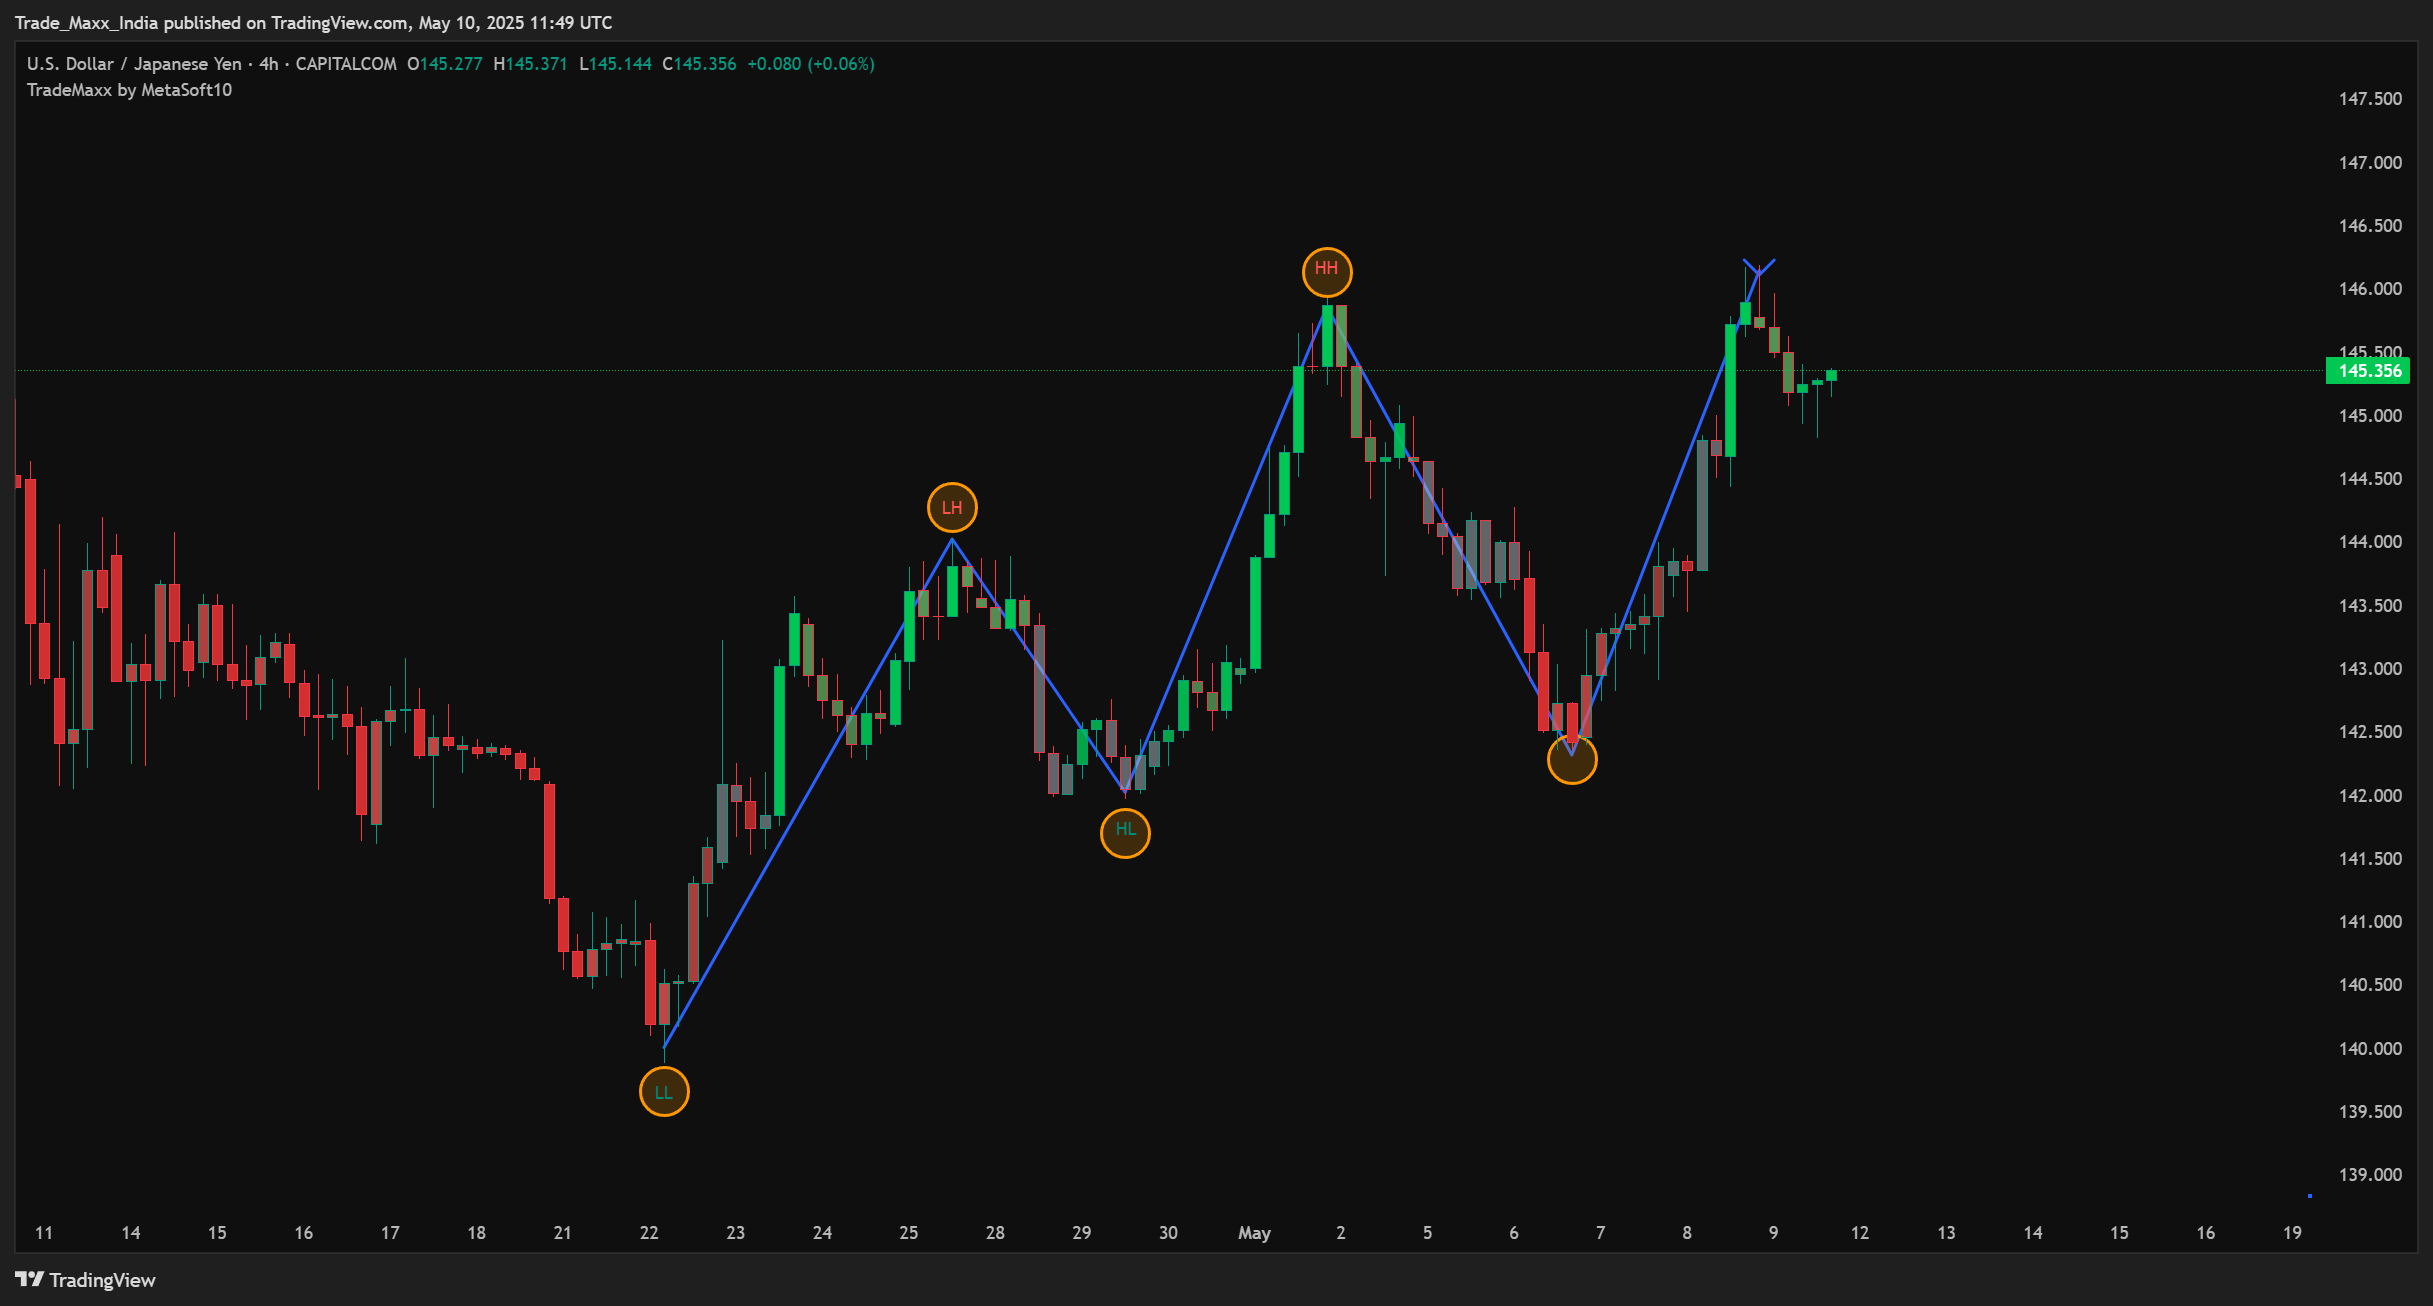Click the 19 date on time axis
Image resolution: width=2433 pixels, height=1306 pixels.
[x=2292, y=1233]
